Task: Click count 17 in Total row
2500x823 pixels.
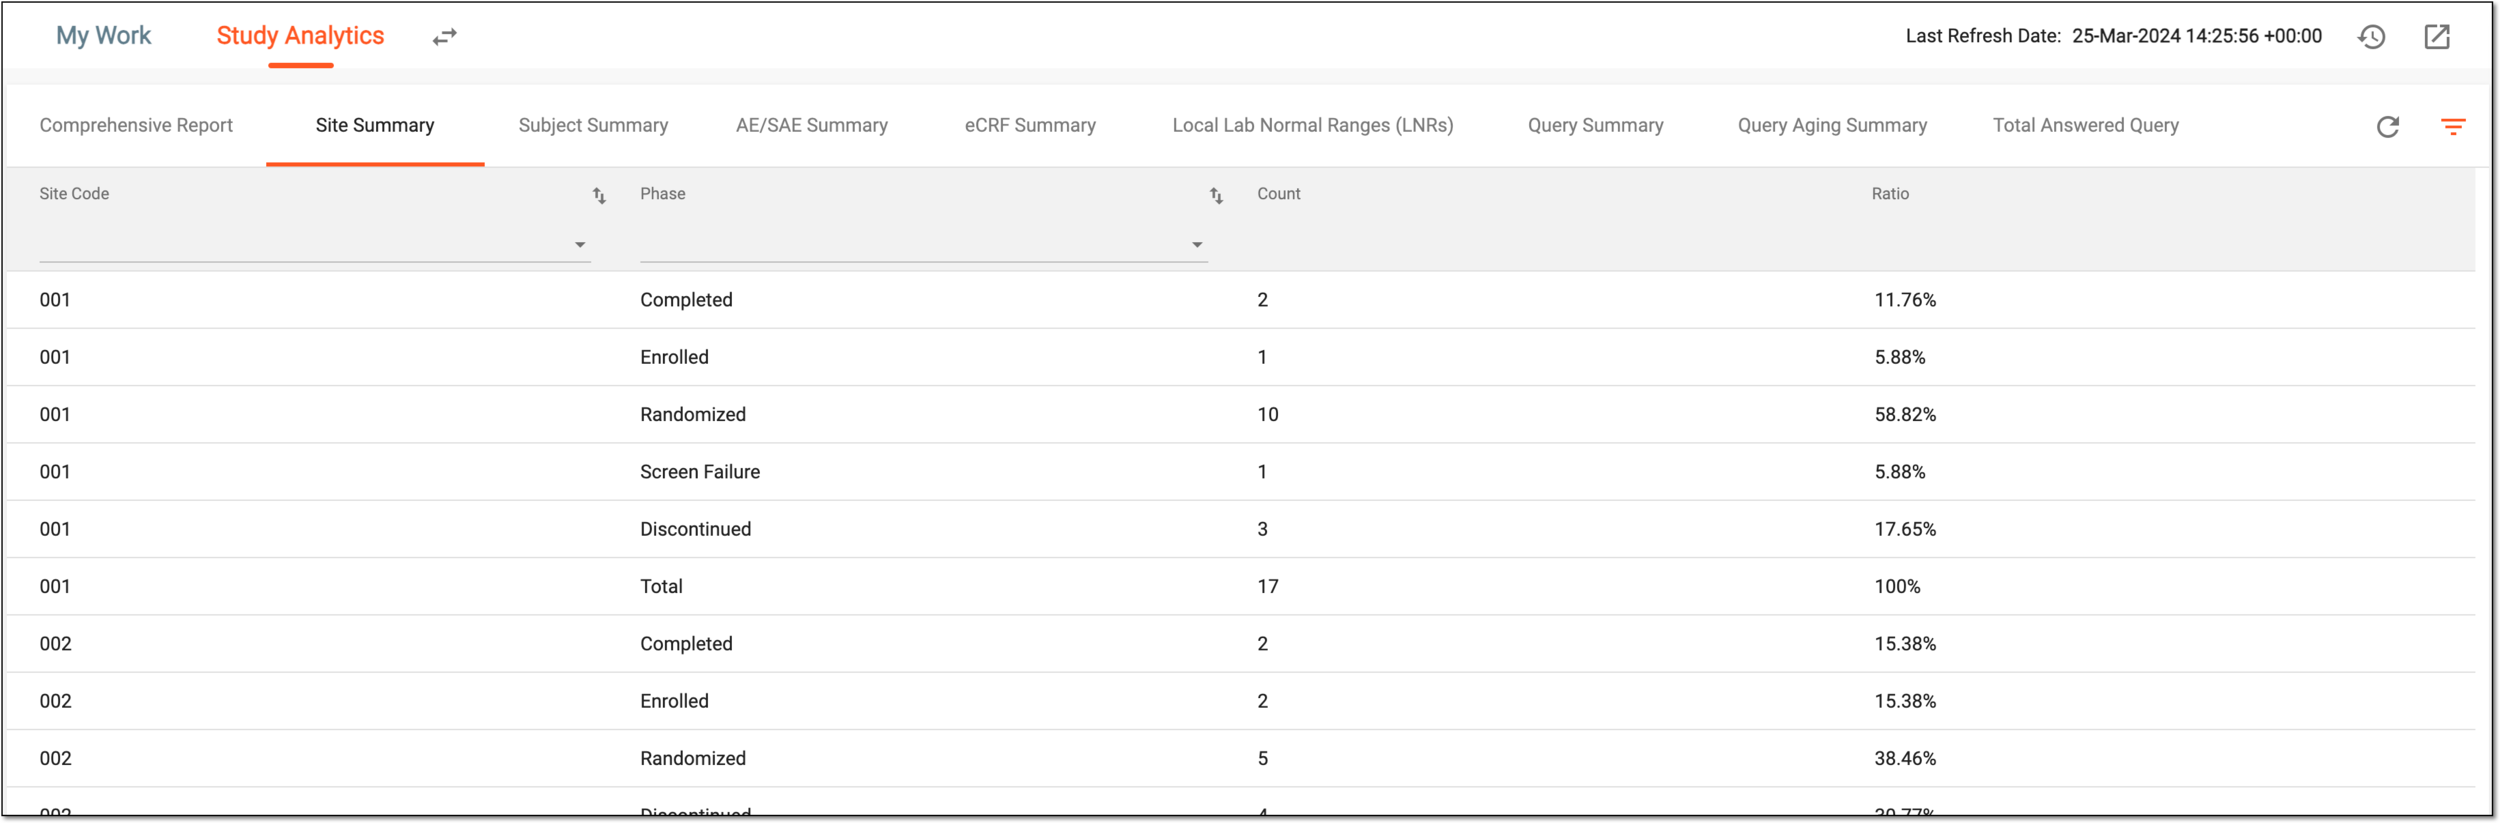Action: coord(1268,586)
